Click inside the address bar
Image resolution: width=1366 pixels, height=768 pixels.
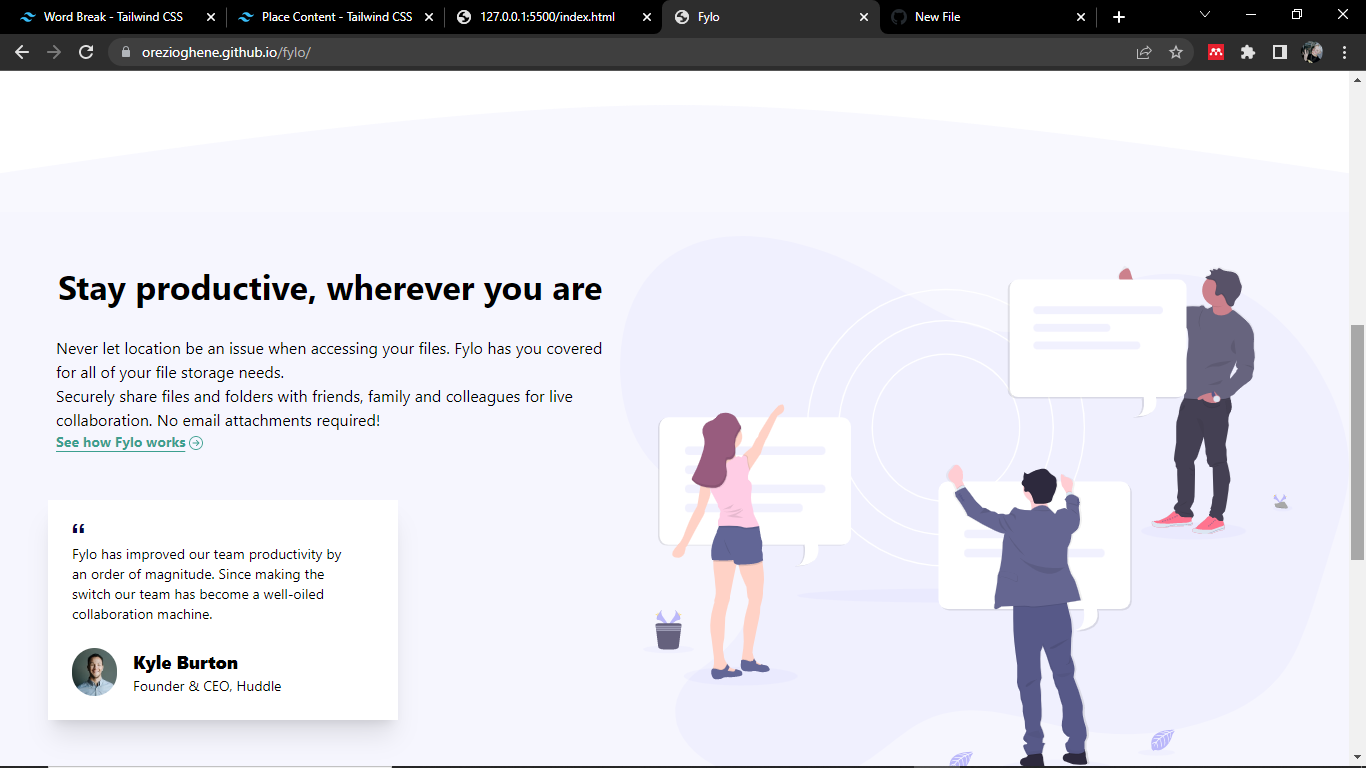pyautogui.click(x=400, y=51)
